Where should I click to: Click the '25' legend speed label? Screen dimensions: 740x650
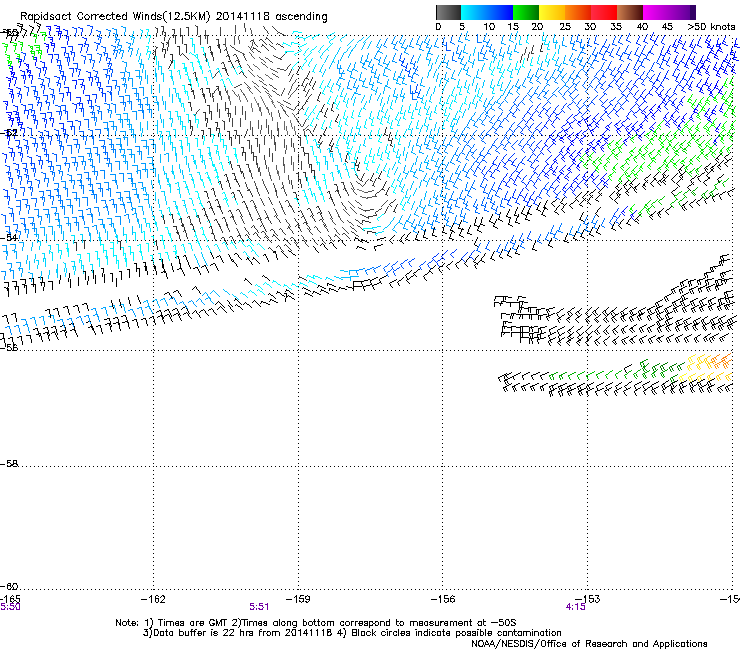[565, 27]
